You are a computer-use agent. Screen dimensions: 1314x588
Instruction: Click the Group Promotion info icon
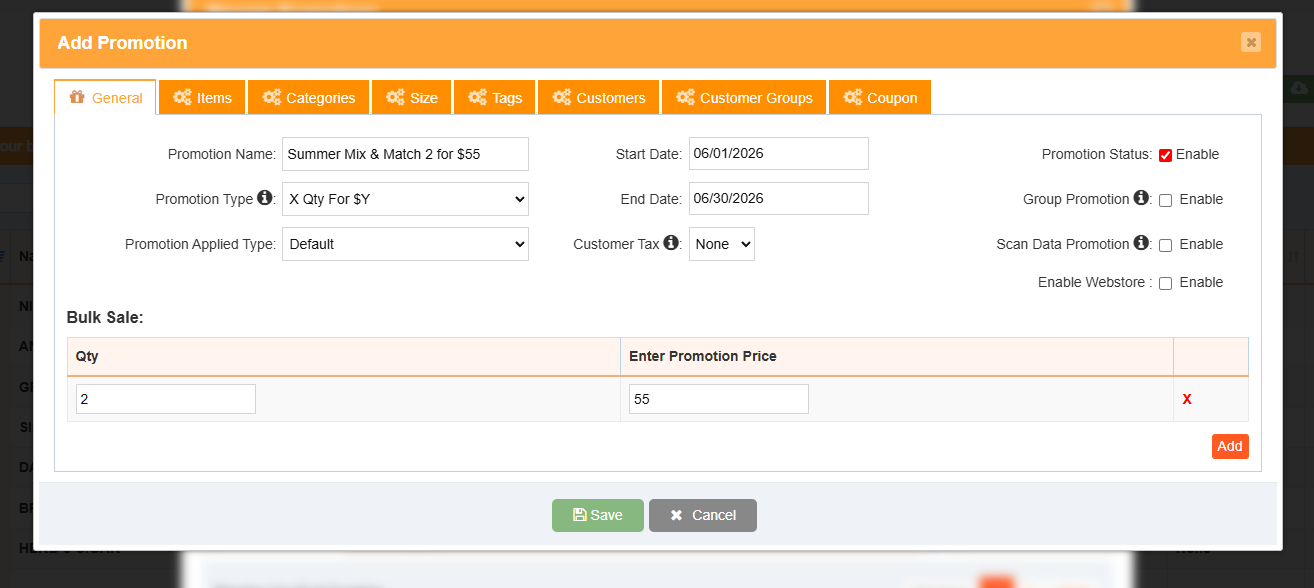point(1140,198)
